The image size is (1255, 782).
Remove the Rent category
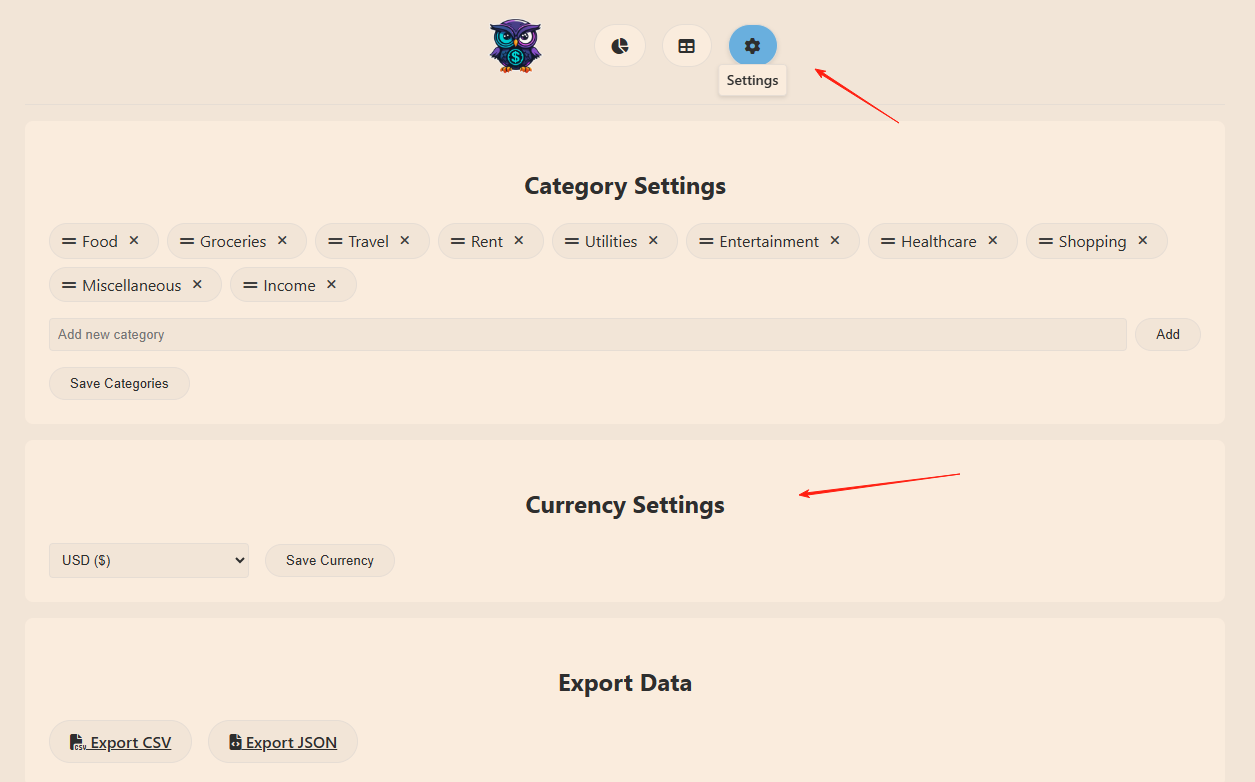(519, 241)
